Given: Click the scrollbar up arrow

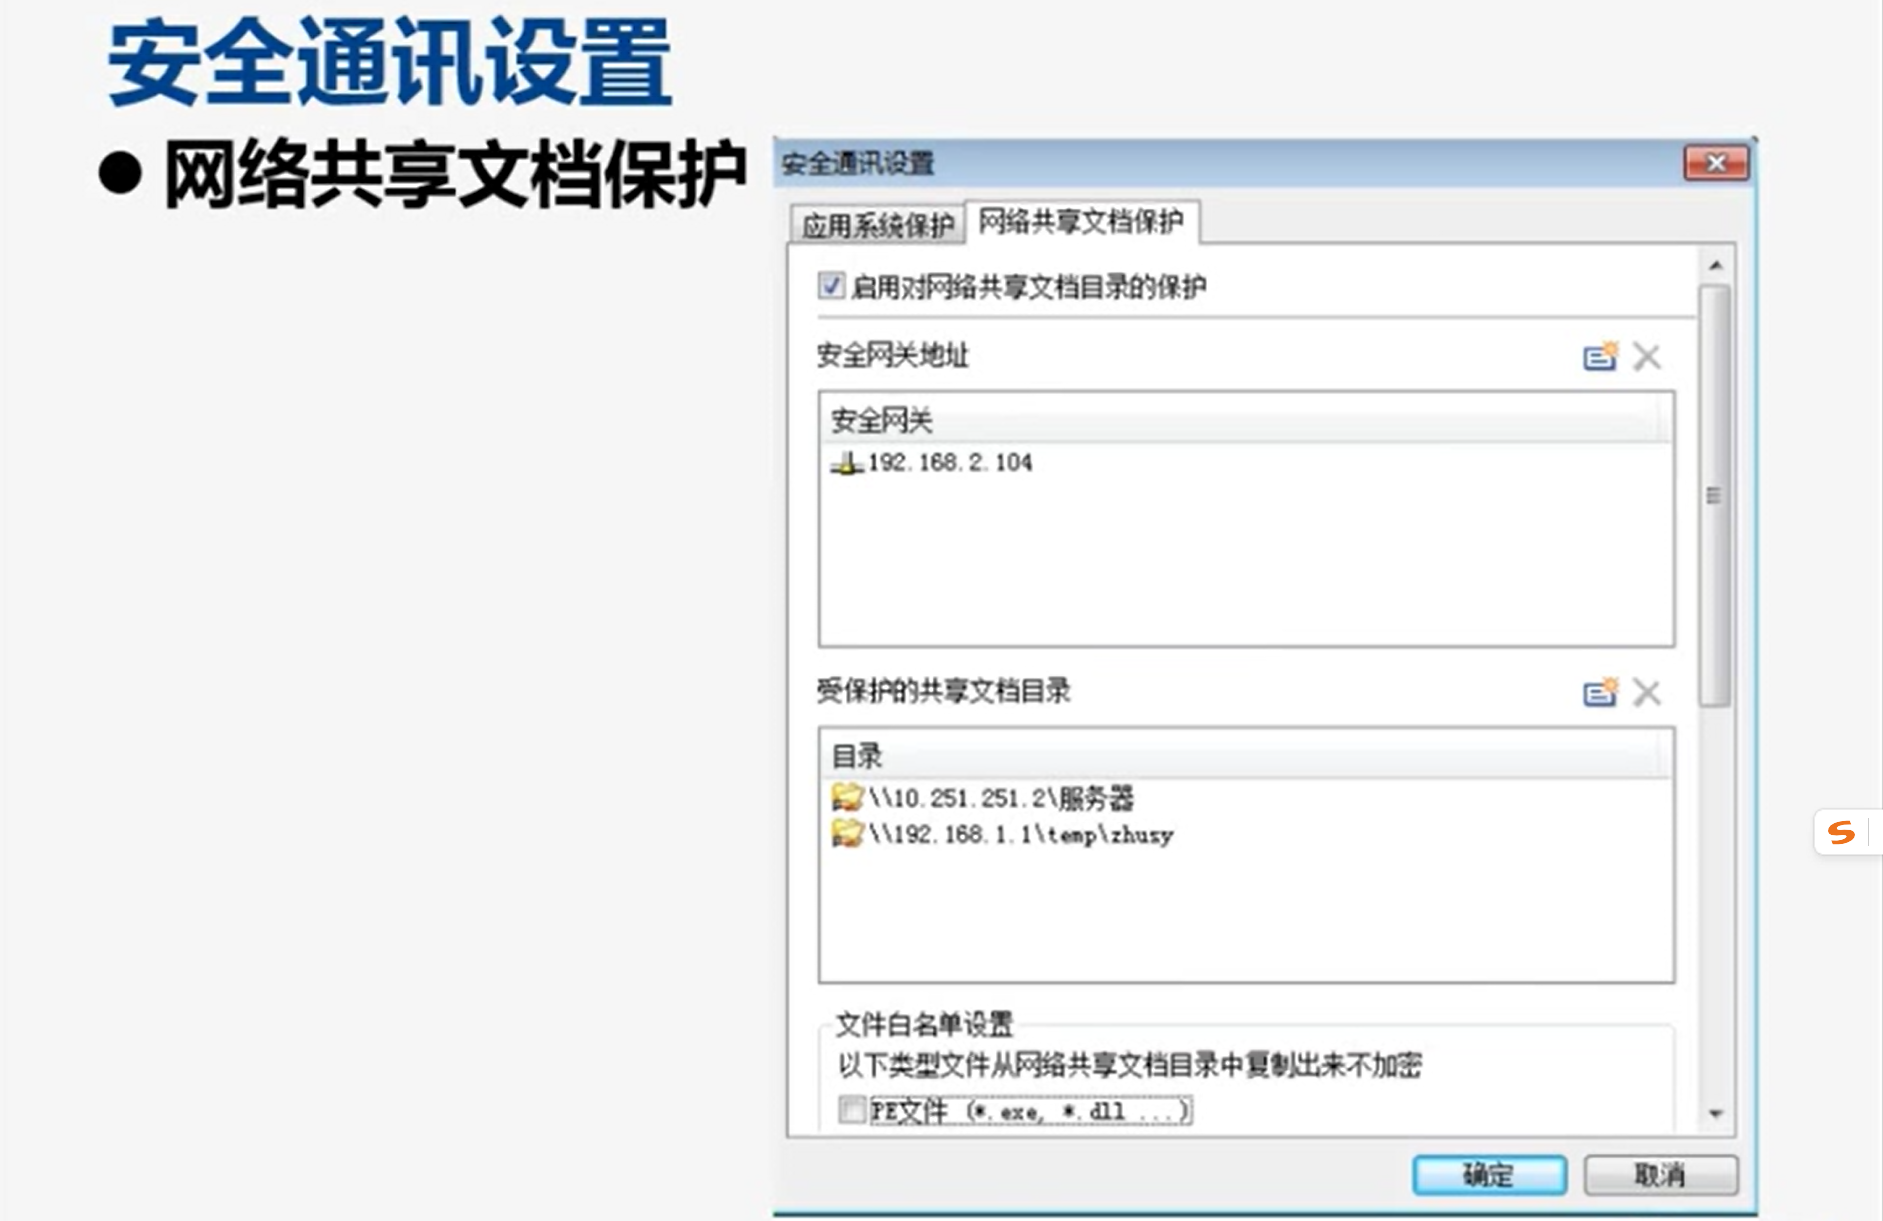Looking at the screenshot, I should coord(1716,266).
